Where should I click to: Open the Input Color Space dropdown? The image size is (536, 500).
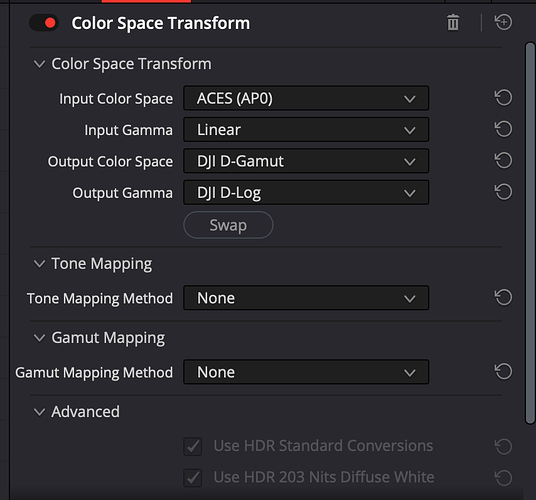[x=306, y=98]
